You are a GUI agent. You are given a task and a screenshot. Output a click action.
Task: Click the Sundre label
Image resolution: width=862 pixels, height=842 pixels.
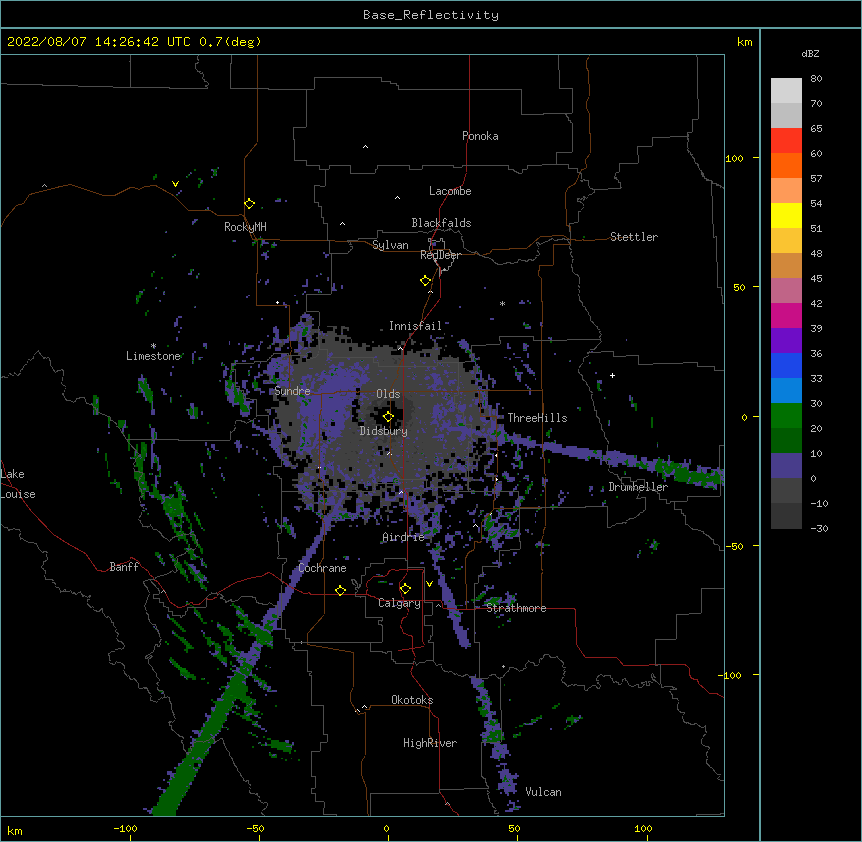[292, 391]
